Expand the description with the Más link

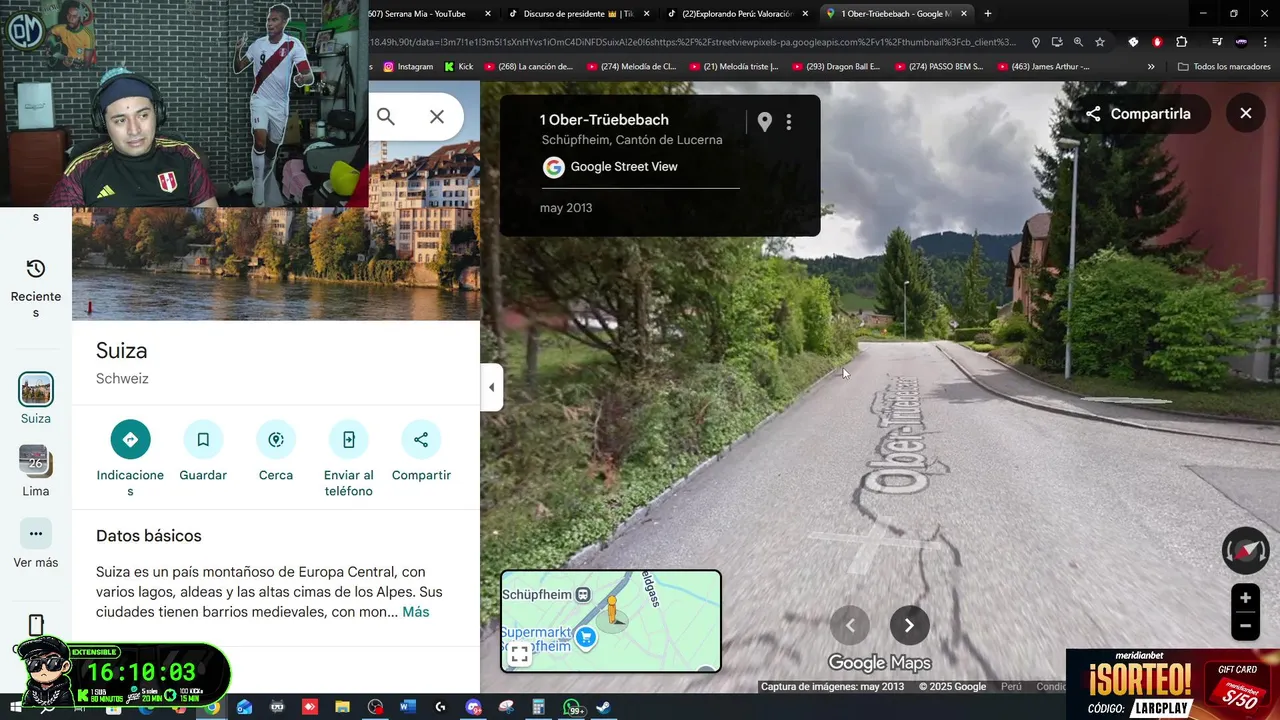tap(416, 612)
